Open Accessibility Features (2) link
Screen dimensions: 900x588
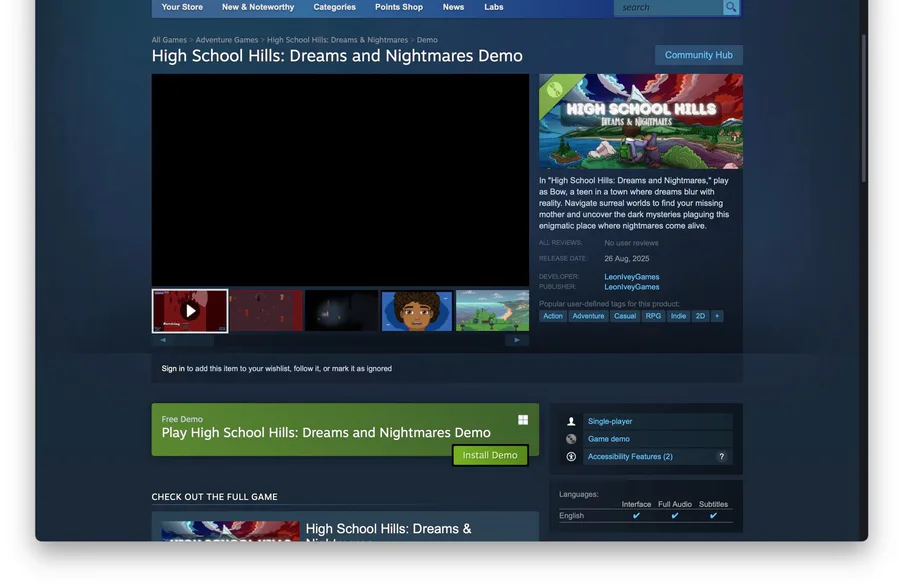click(630, 457)
